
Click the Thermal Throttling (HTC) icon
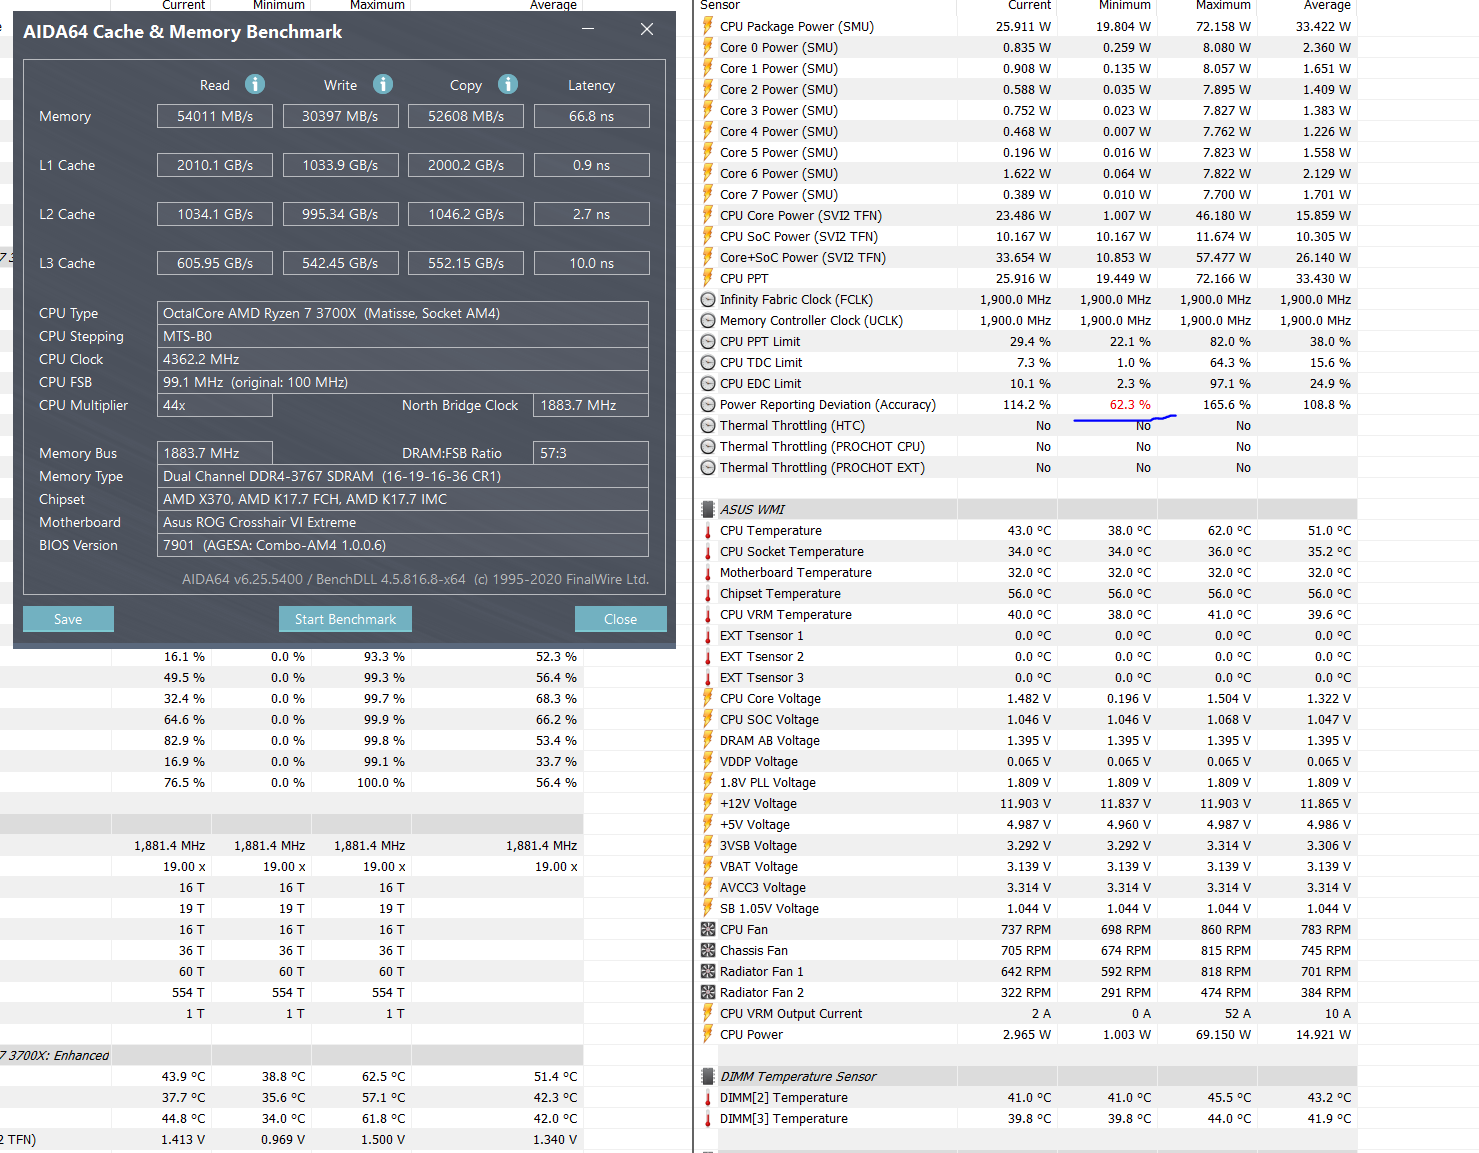pos(708,425)
